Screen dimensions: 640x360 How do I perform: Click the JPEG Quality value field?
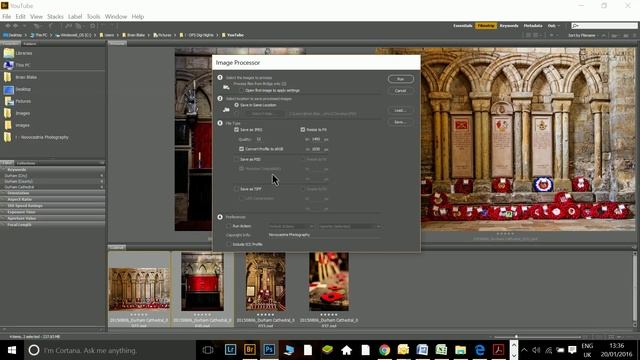[259, 139]
